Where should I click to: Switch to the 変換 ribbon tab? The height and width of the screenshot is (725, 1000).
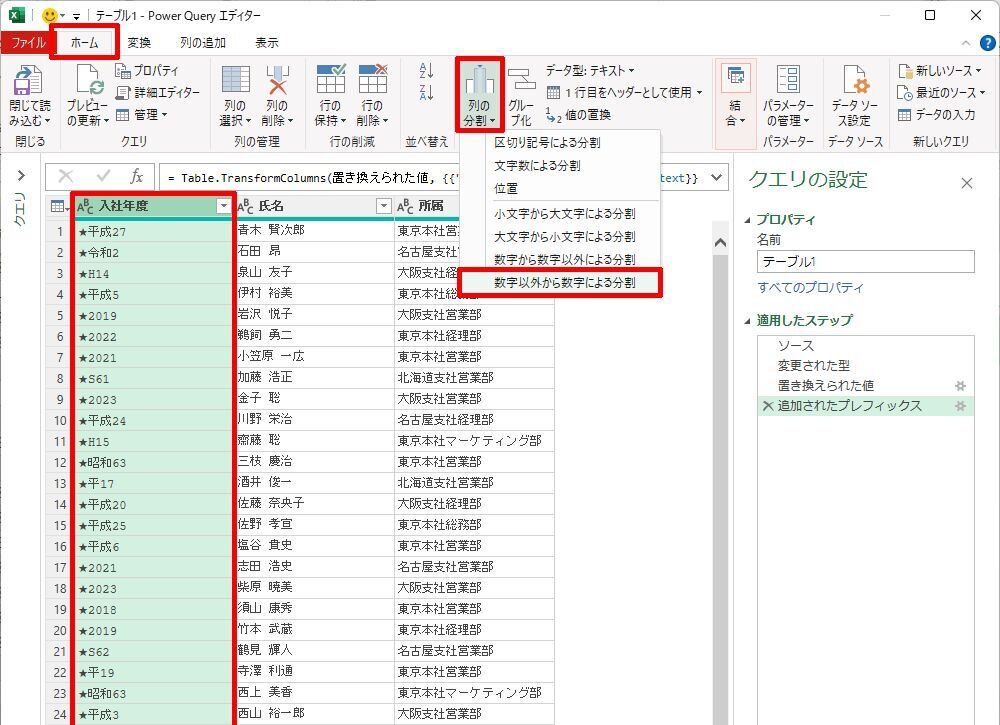(x=139, y=43)
